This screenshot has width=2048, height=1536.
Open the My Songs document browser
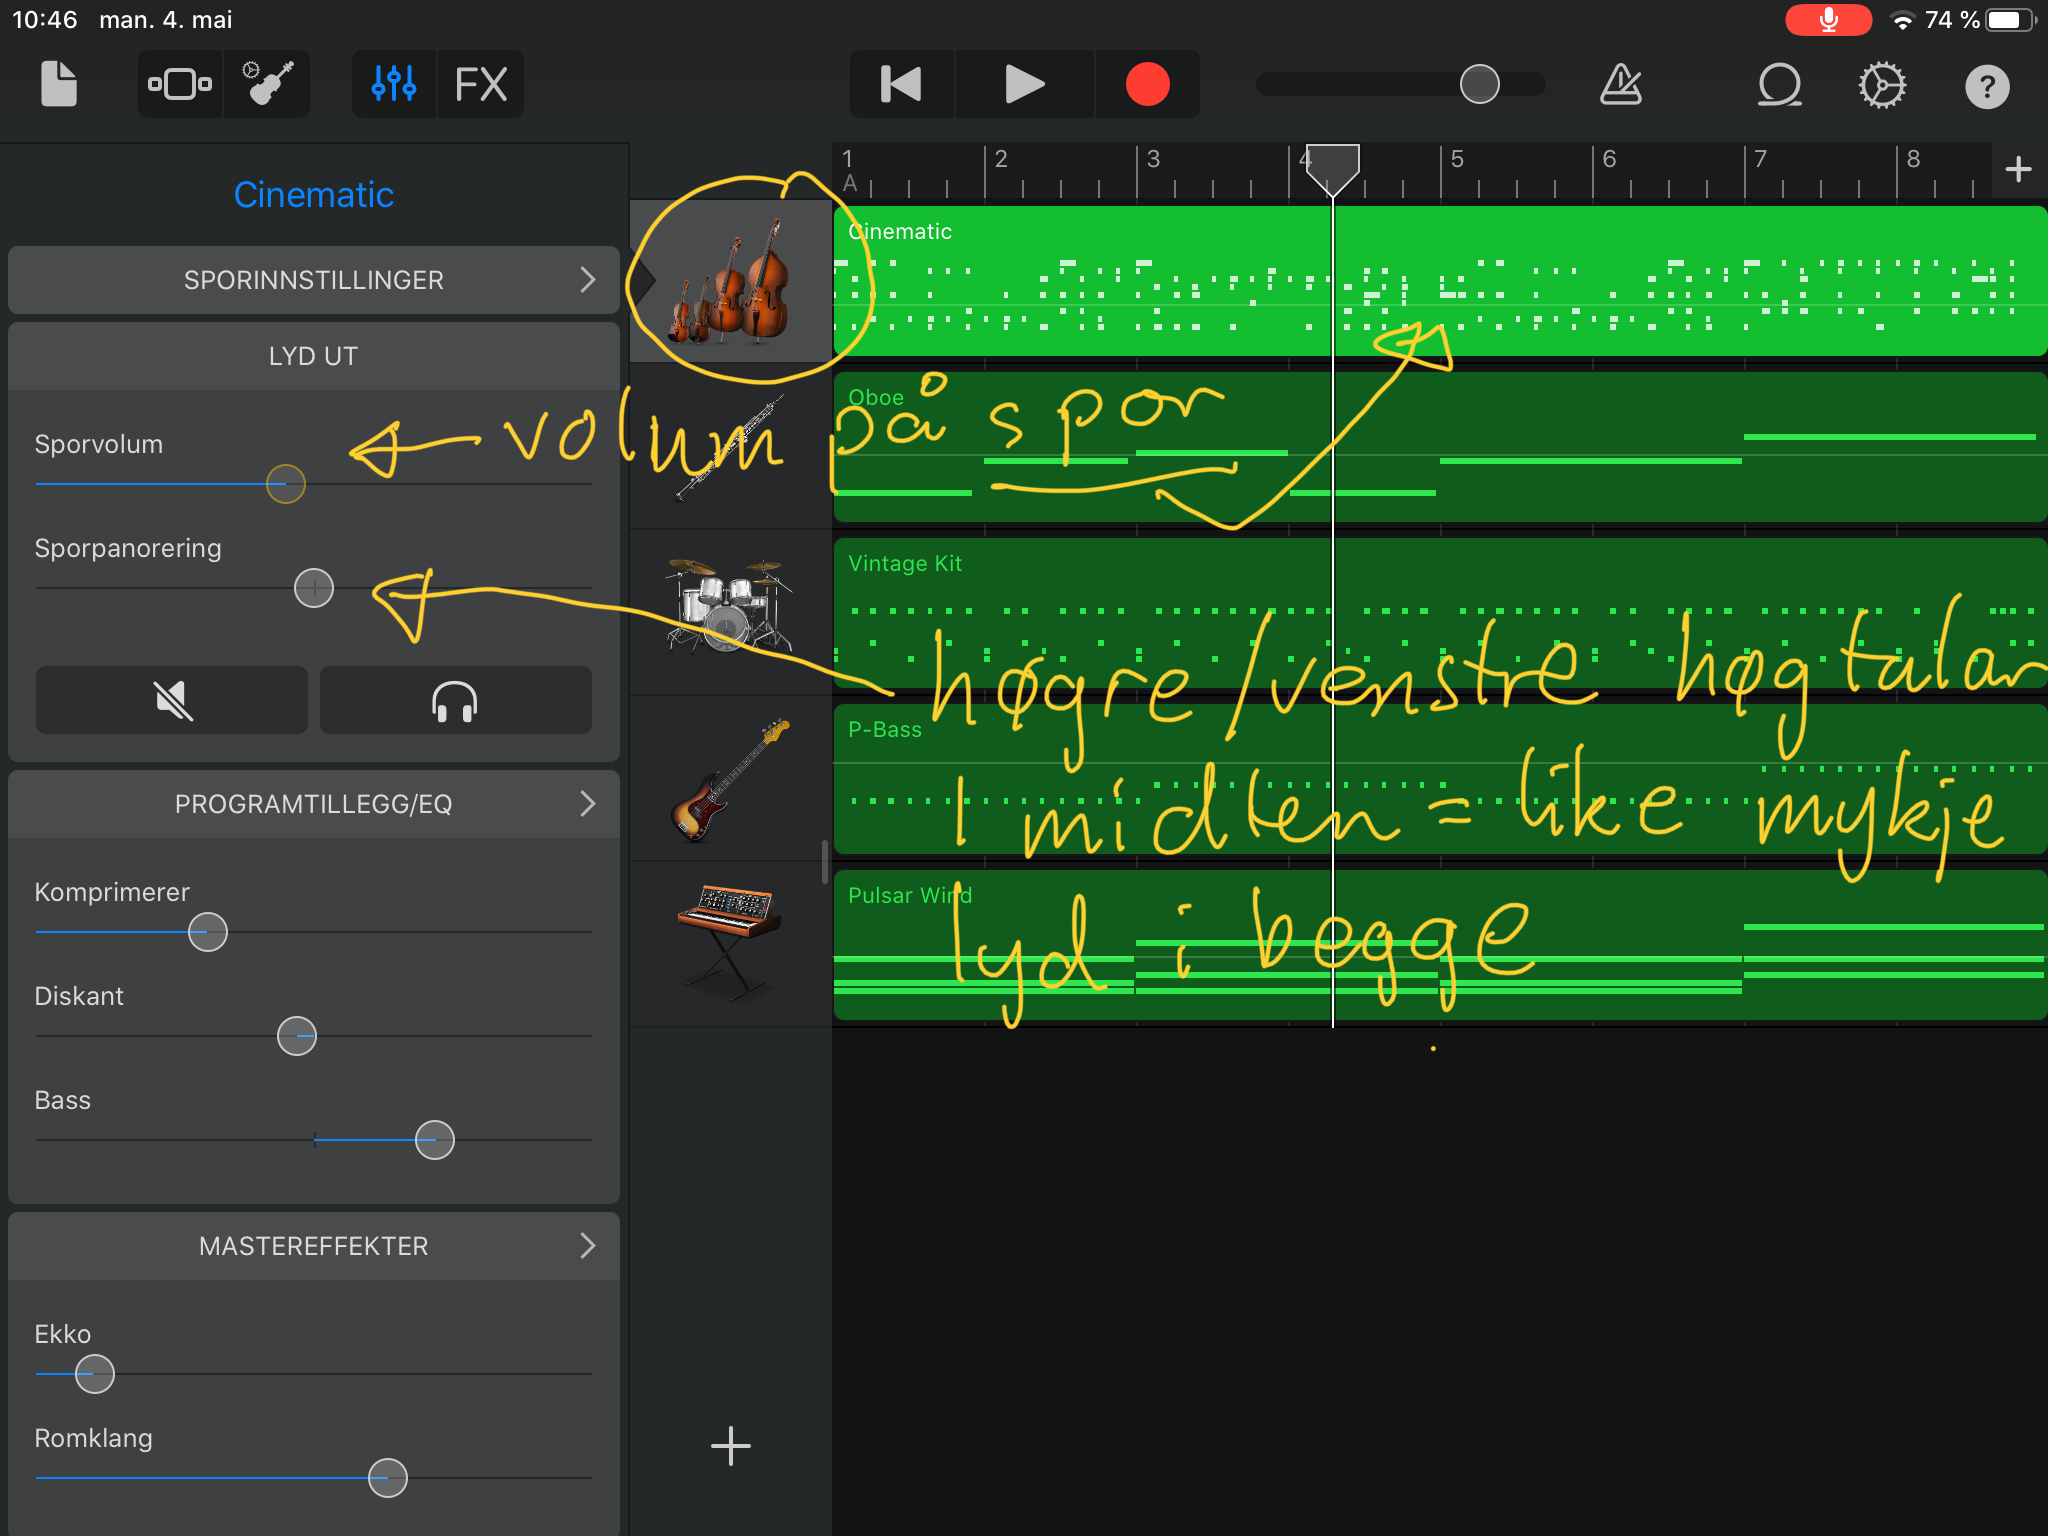59,84
